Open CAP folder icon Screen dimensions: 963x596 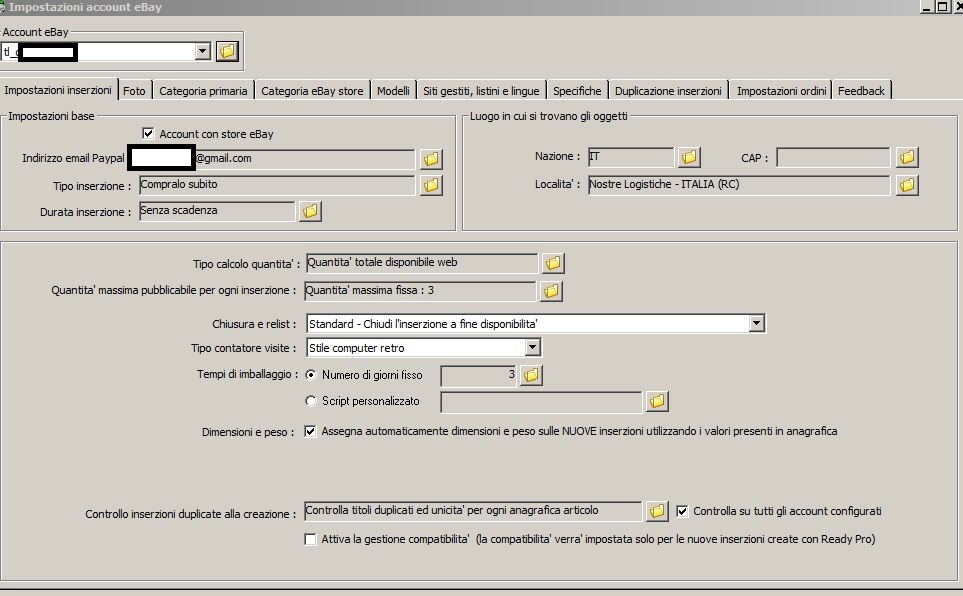[907, 157]
